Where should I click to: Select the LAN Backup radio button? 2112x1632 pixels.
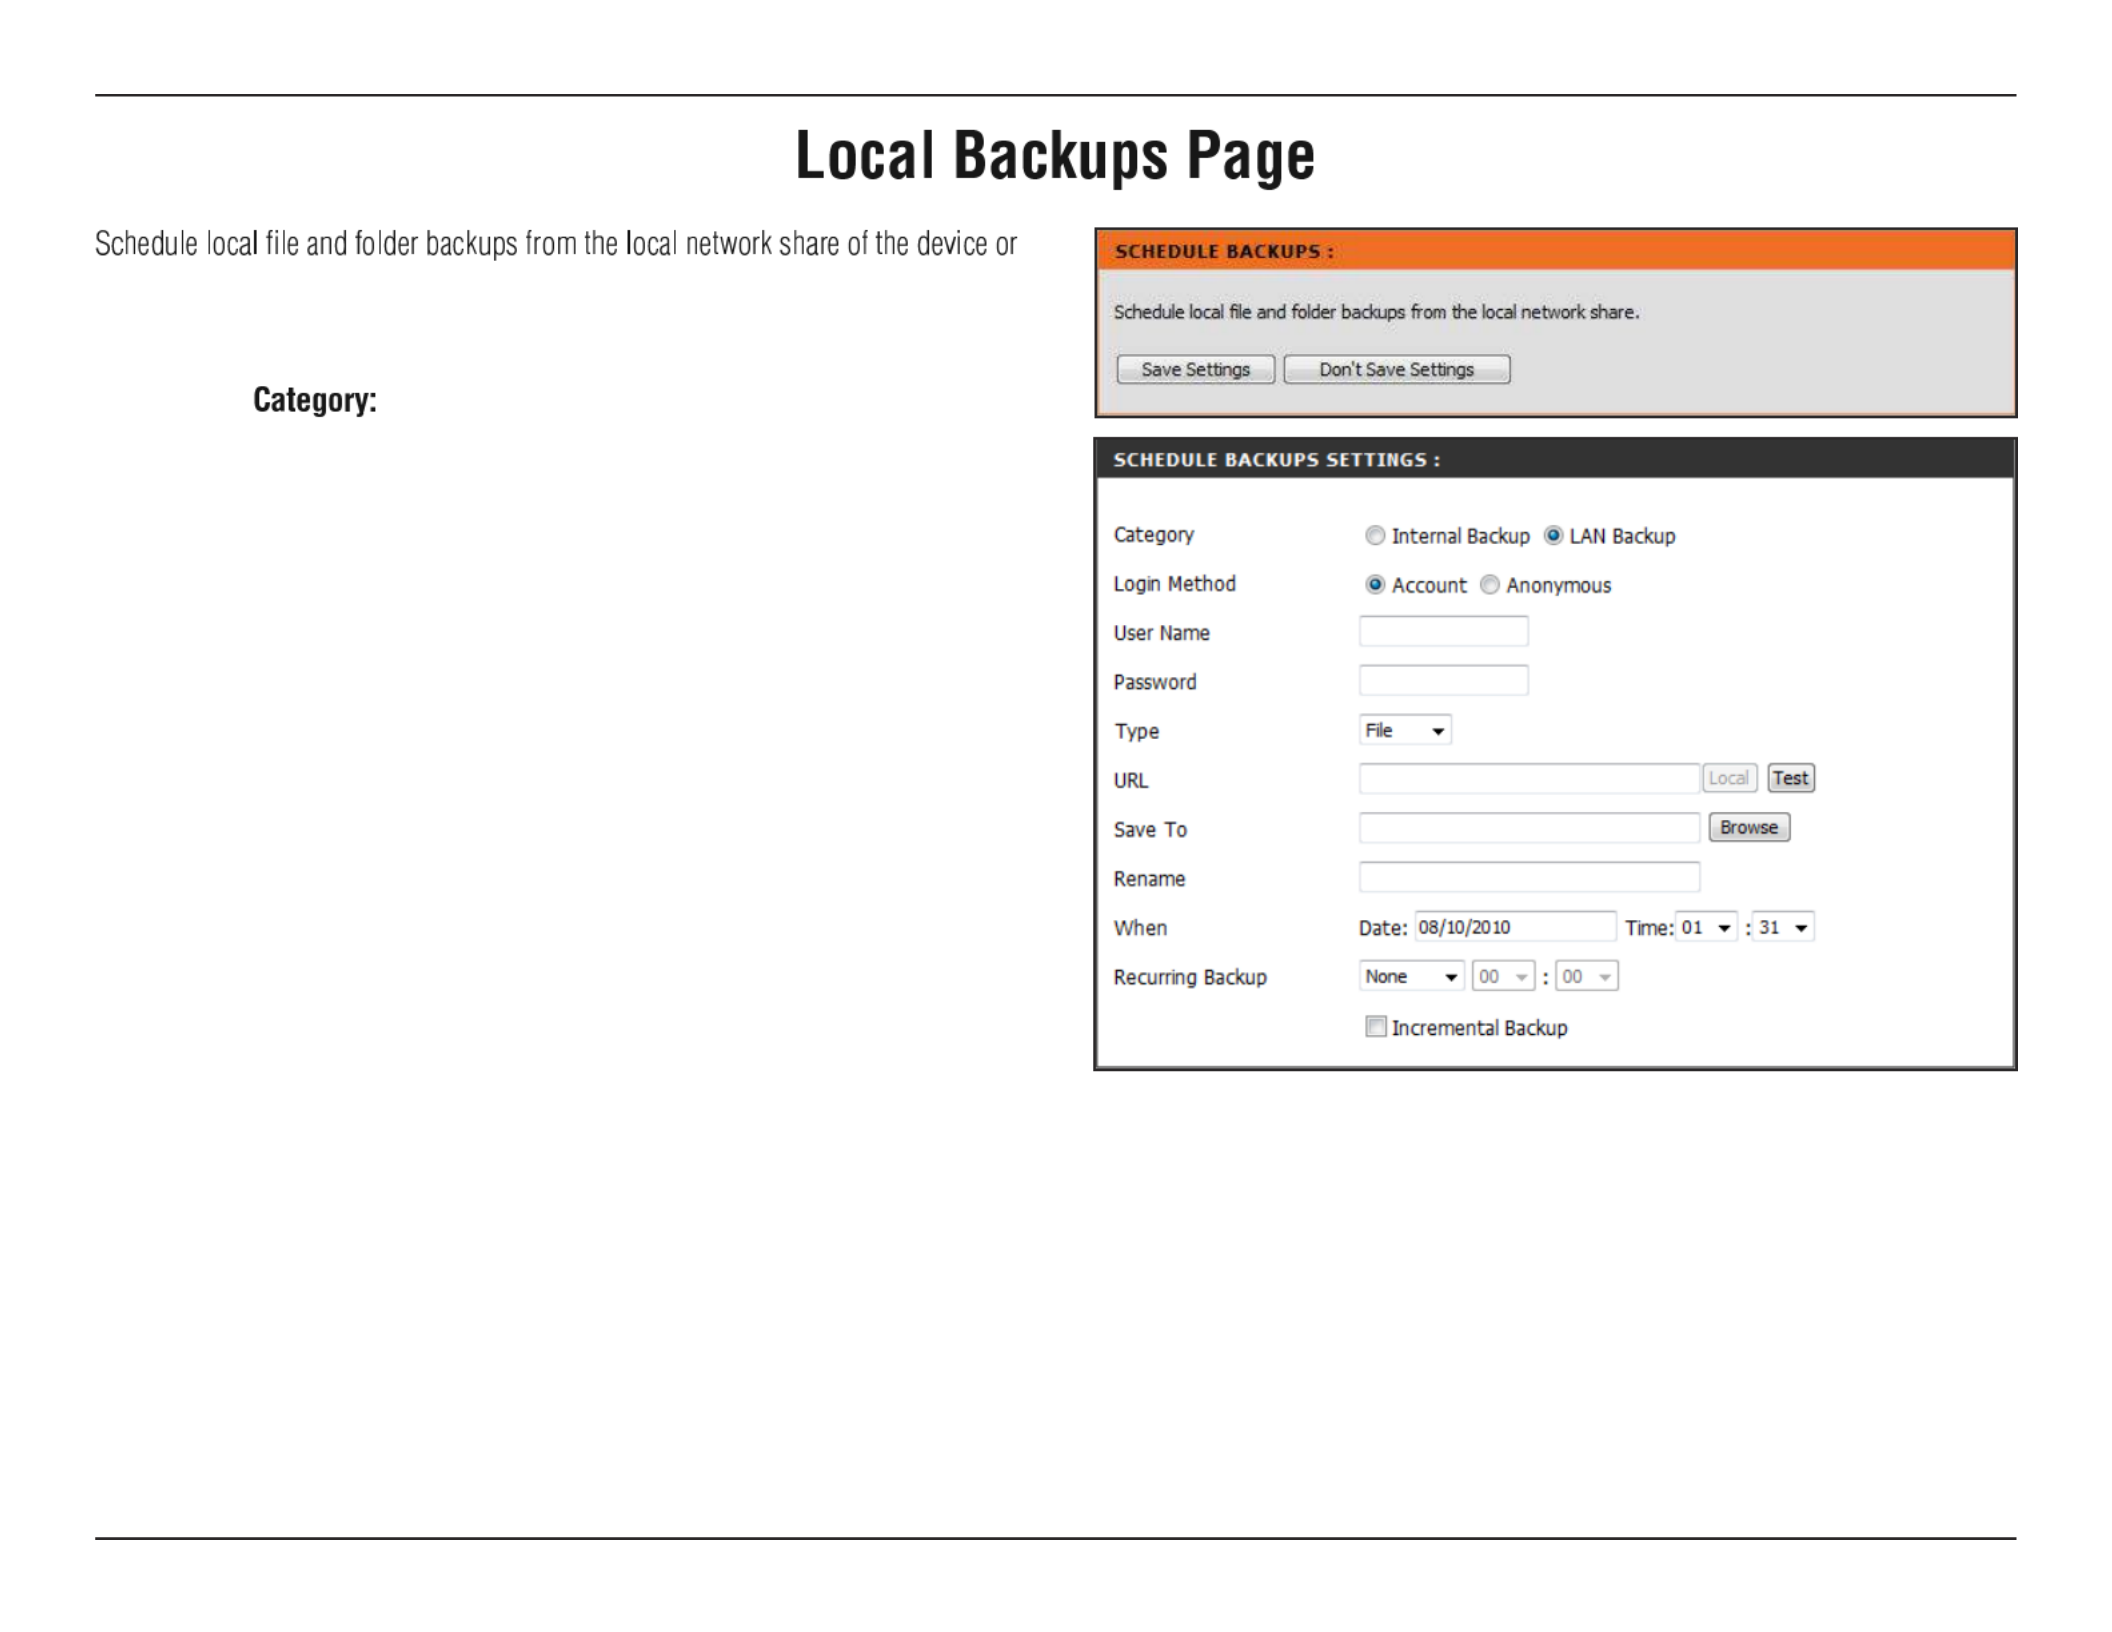1553,536
